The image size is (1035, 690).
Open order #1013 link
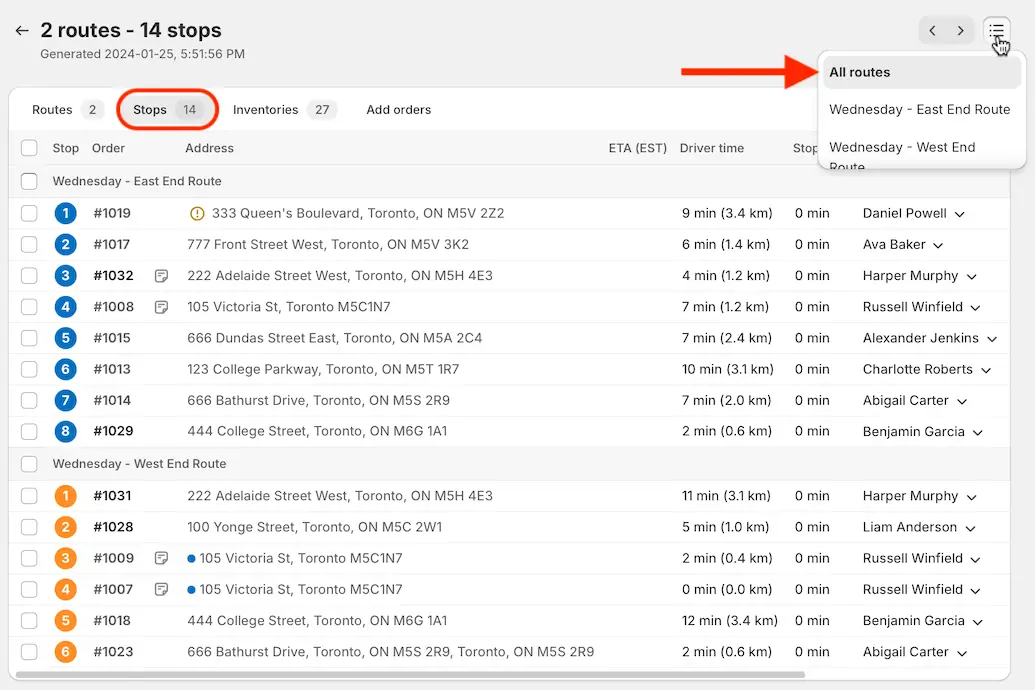coord(112,369)
